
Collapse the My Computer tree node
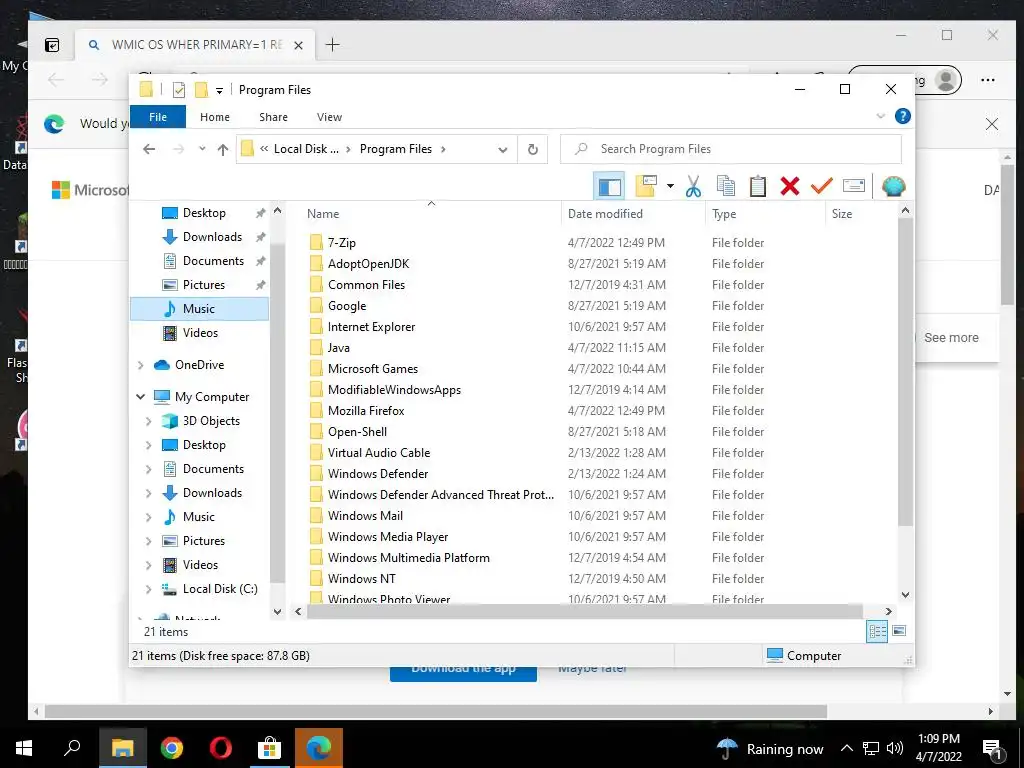click(140, 396)
